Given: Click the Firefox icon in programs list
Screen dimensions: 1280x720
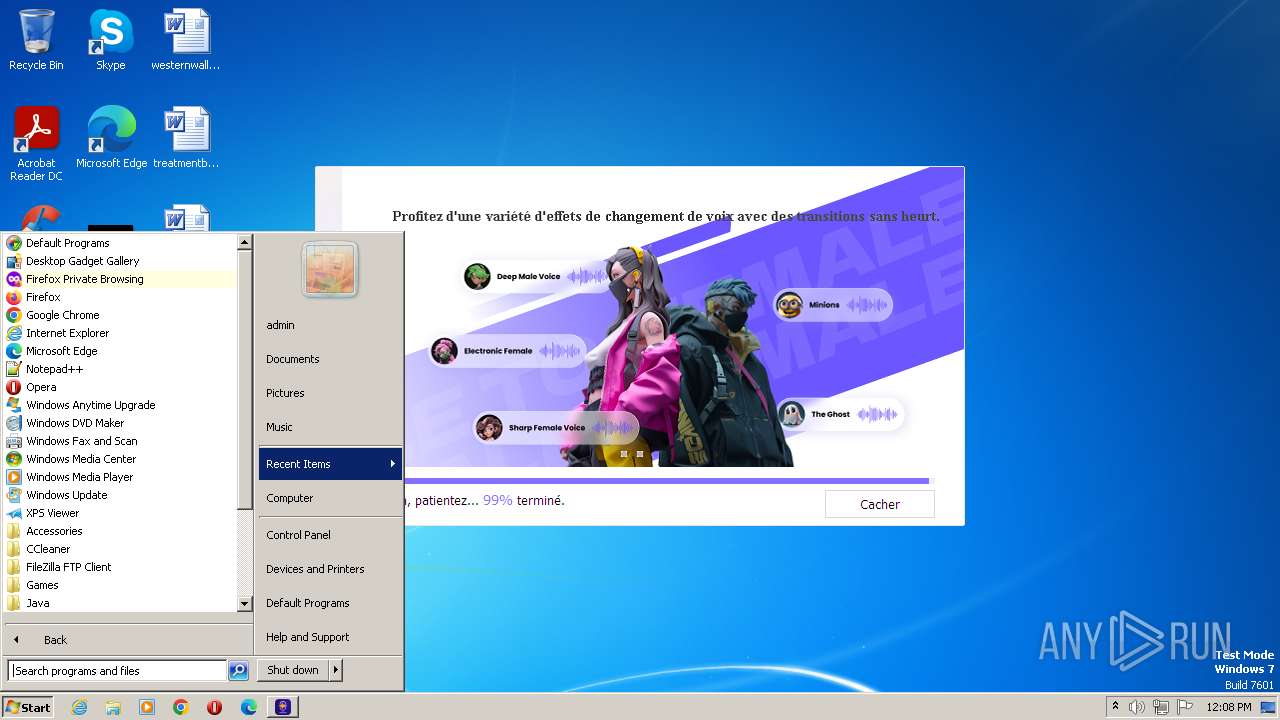Looking at the screenshot, I should pos(14,297).
